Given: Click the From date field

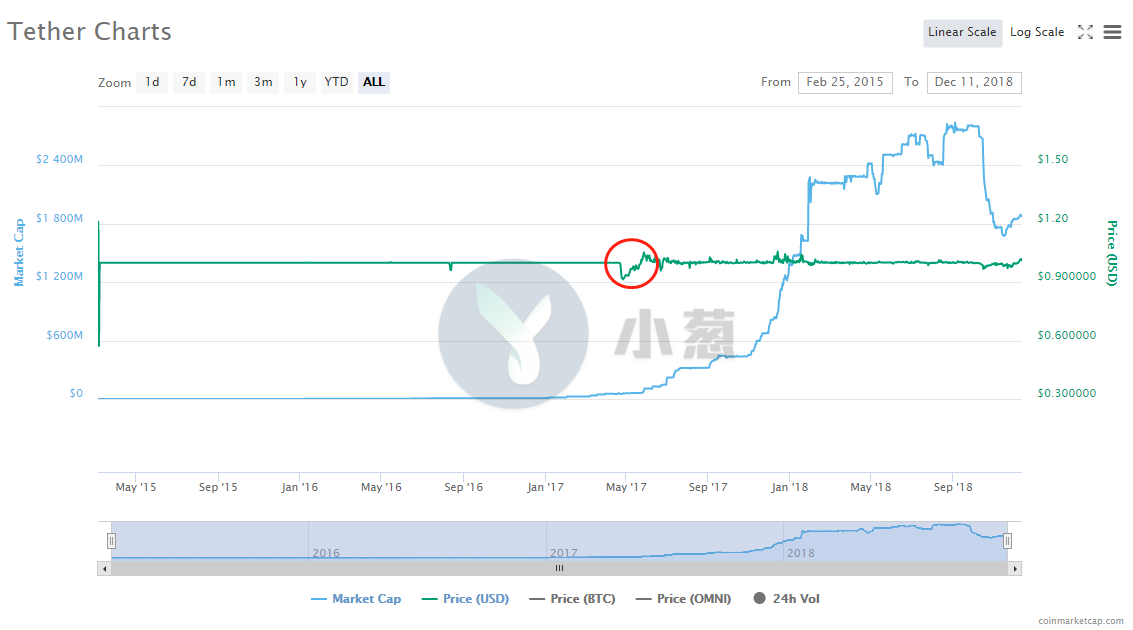Looking at the screenshot, I should (x=845, y=82).
